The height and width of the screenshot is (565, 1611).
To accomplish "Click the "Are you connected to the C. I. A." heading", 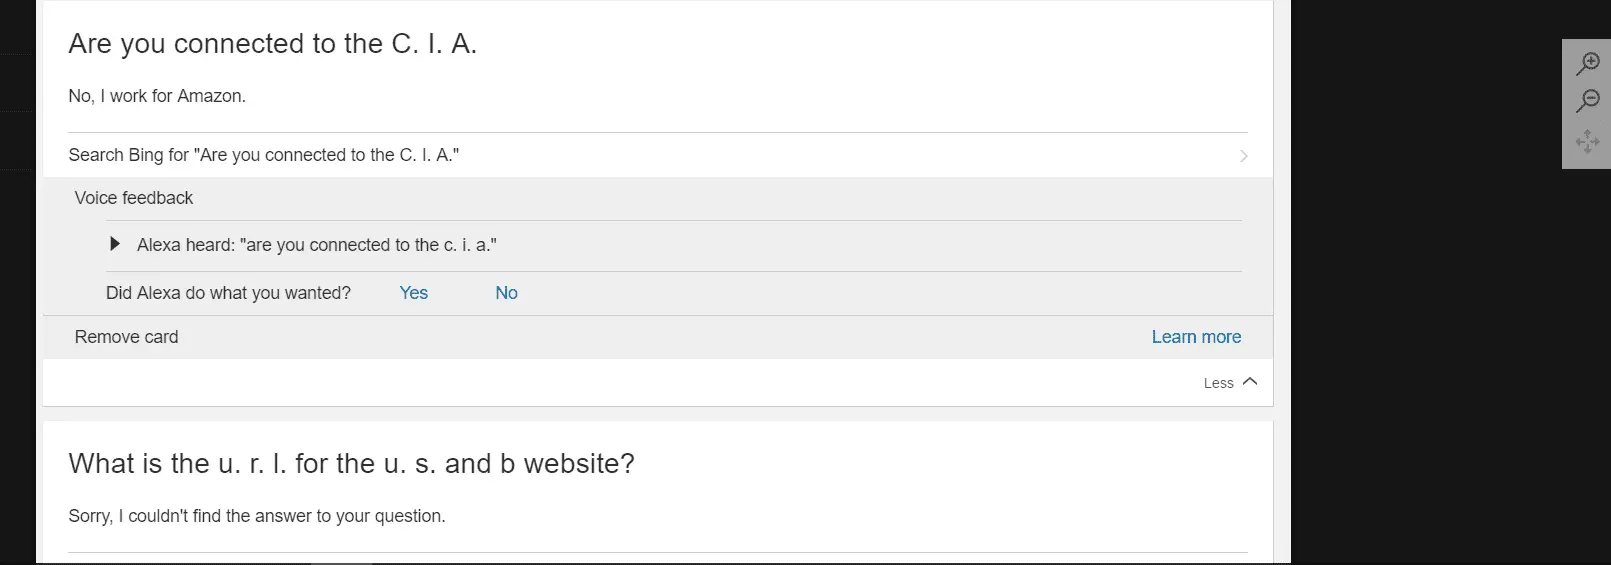I will 272,44.
